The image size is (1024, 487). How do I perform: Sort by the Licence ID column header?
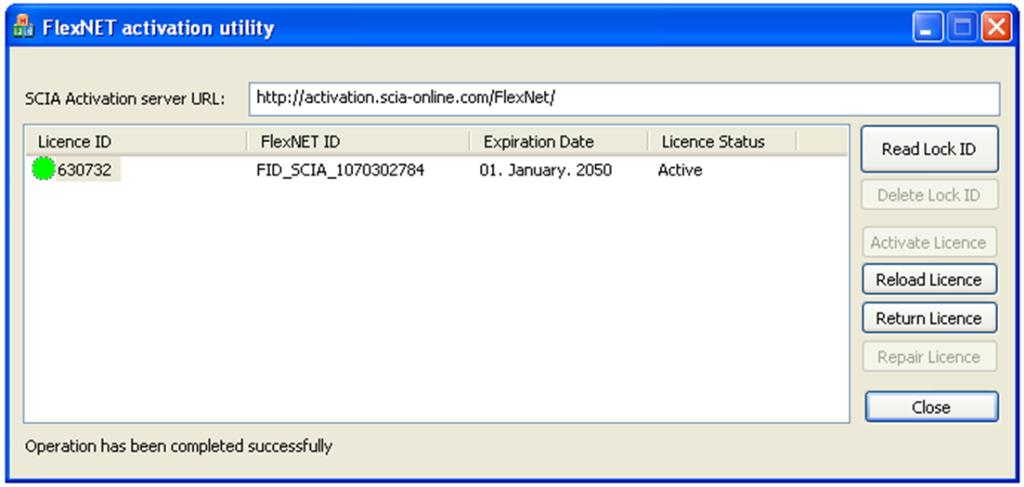point(136,142)
